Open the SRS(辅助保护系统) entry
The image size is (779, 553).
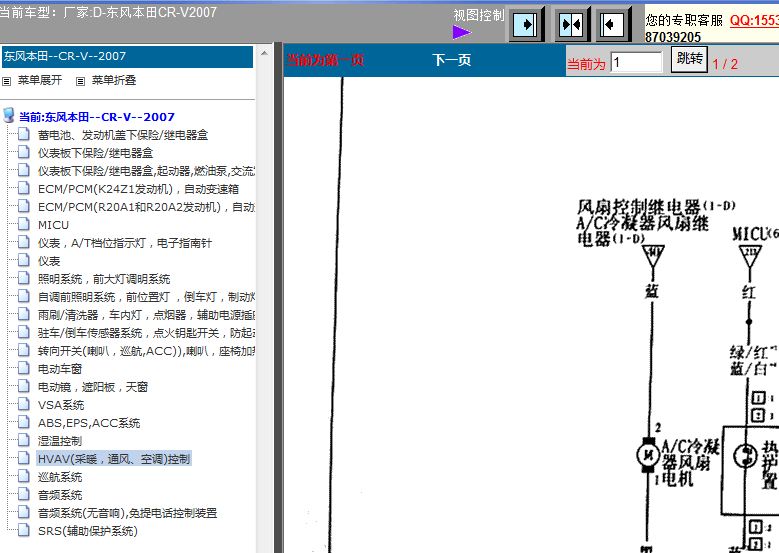(x=87, y=531)
